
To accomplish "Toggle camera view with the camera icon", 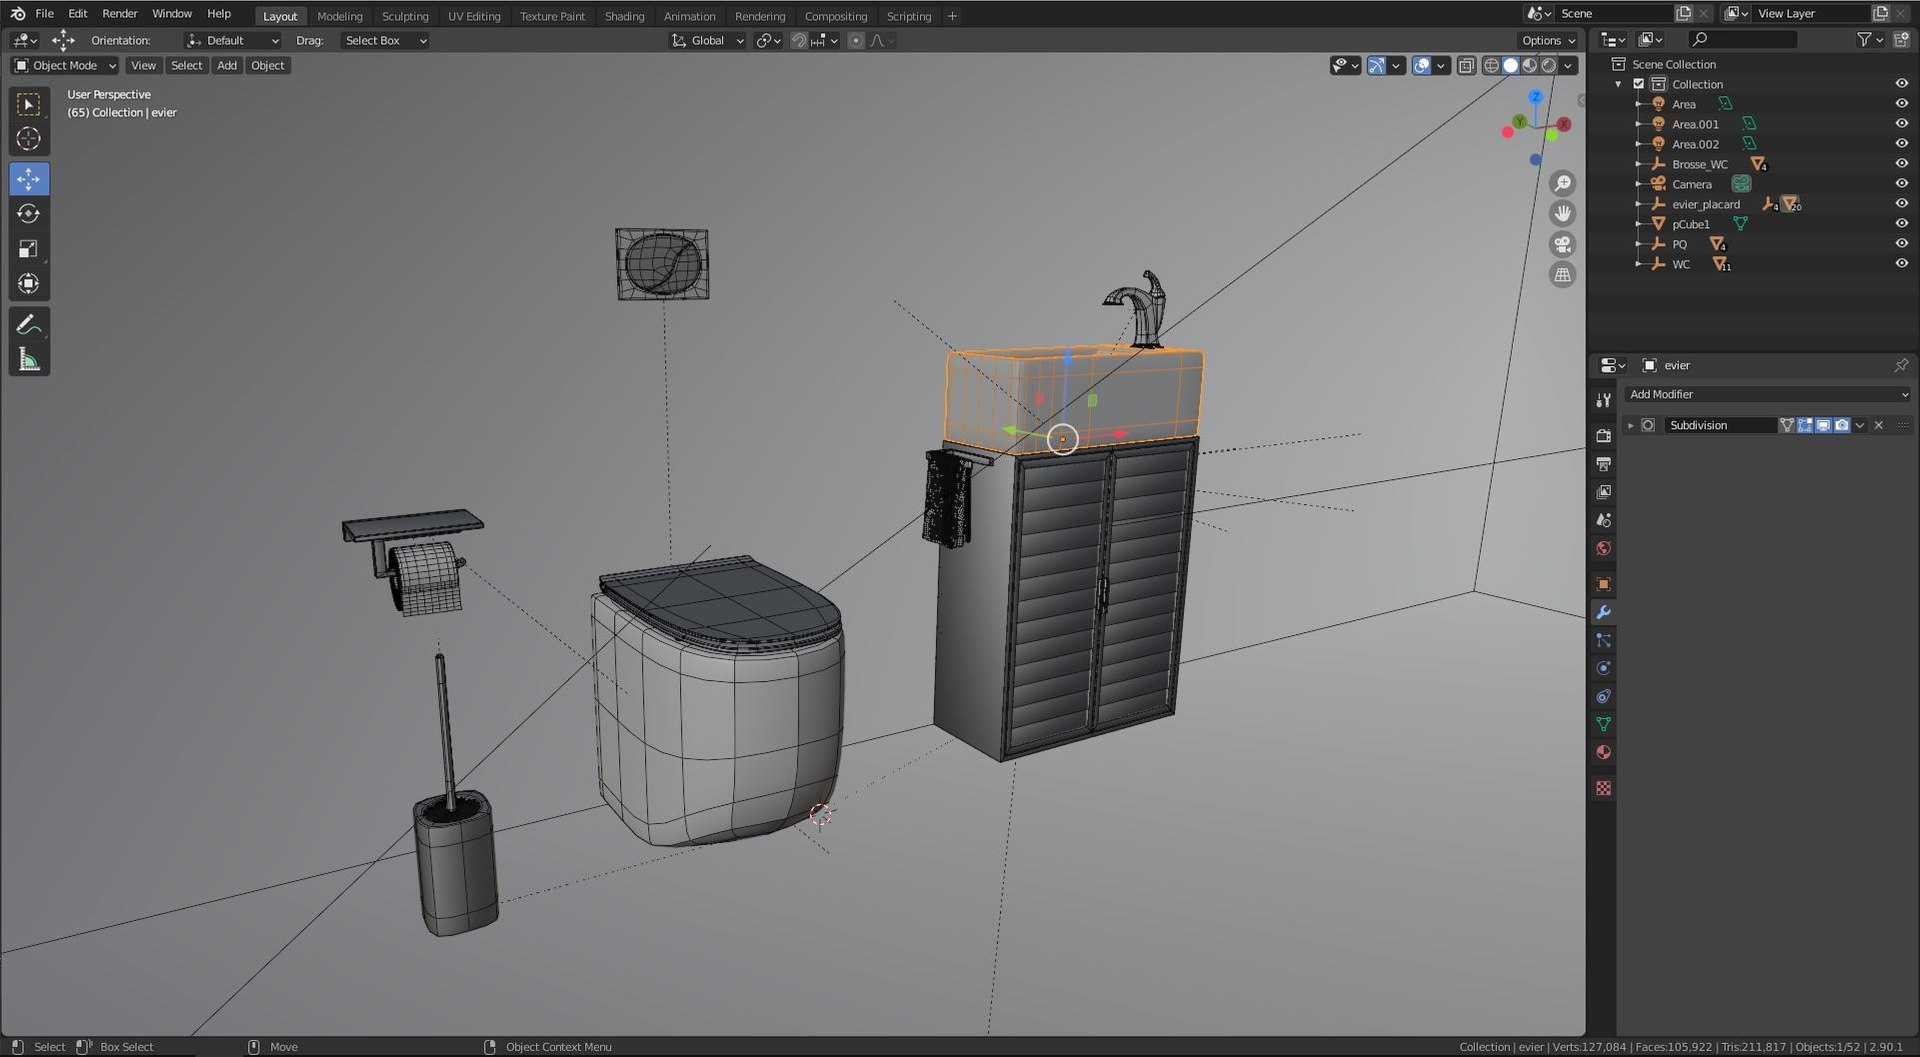I will (1562, 244).
